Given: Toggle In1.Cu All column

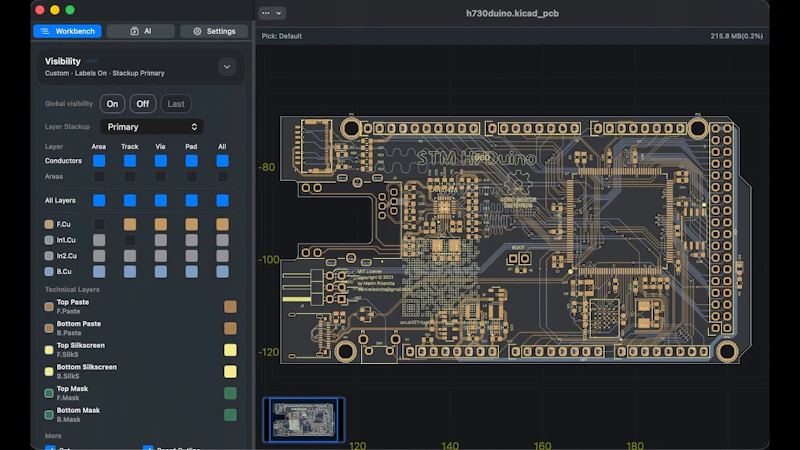Looking at the screenshot, I should pos(222,240).
